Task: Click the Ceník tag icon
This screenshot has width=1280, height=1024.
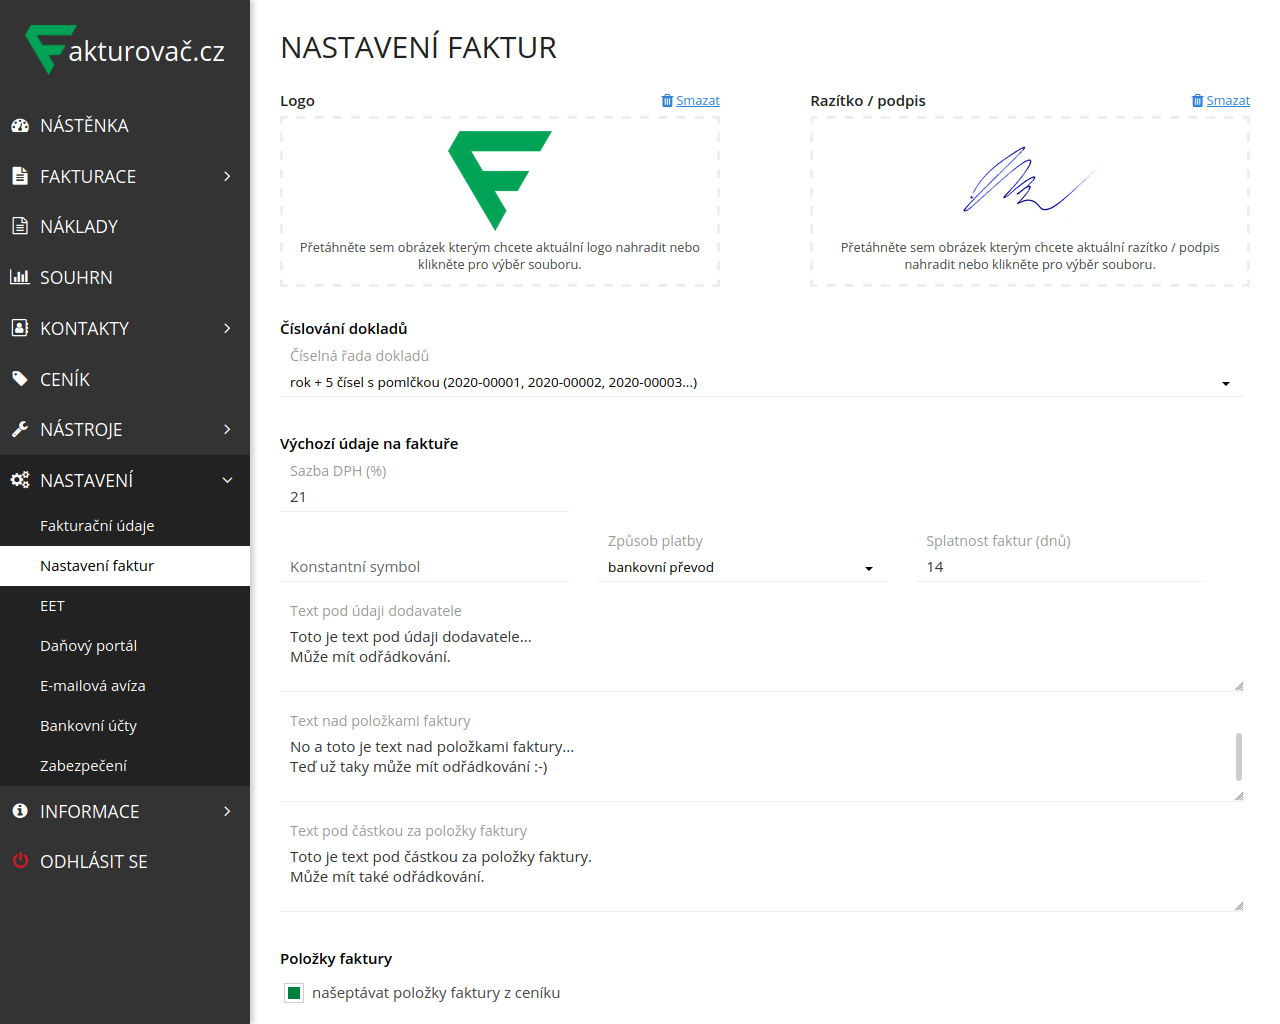Action: point(20,379)
